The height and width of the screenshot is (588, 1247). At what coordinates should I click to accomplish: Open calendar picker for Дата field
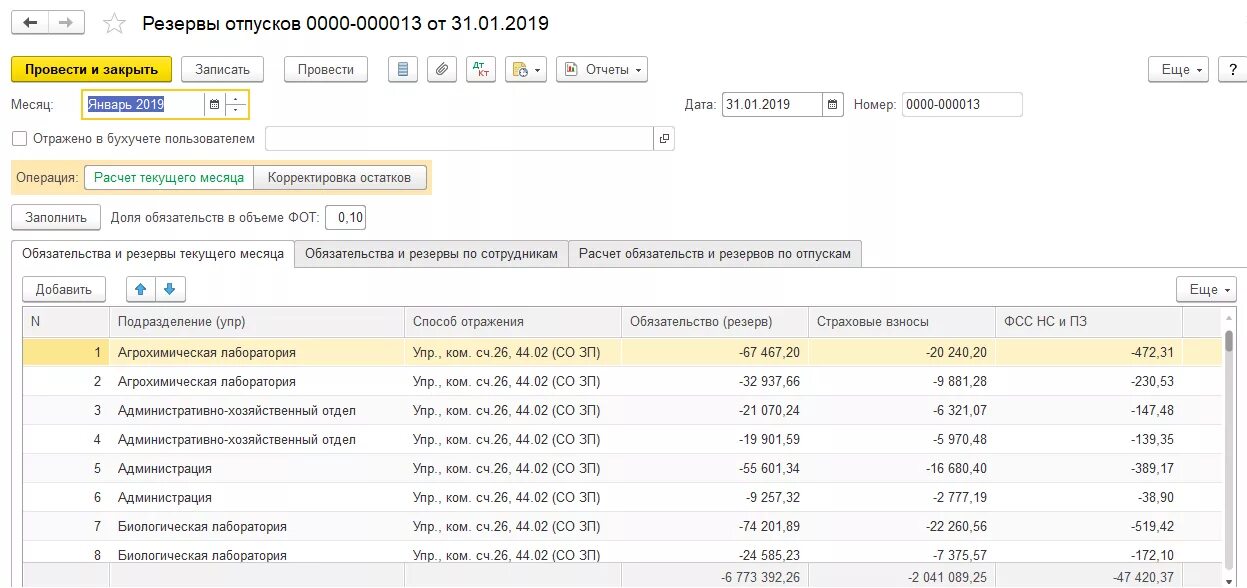832,104
